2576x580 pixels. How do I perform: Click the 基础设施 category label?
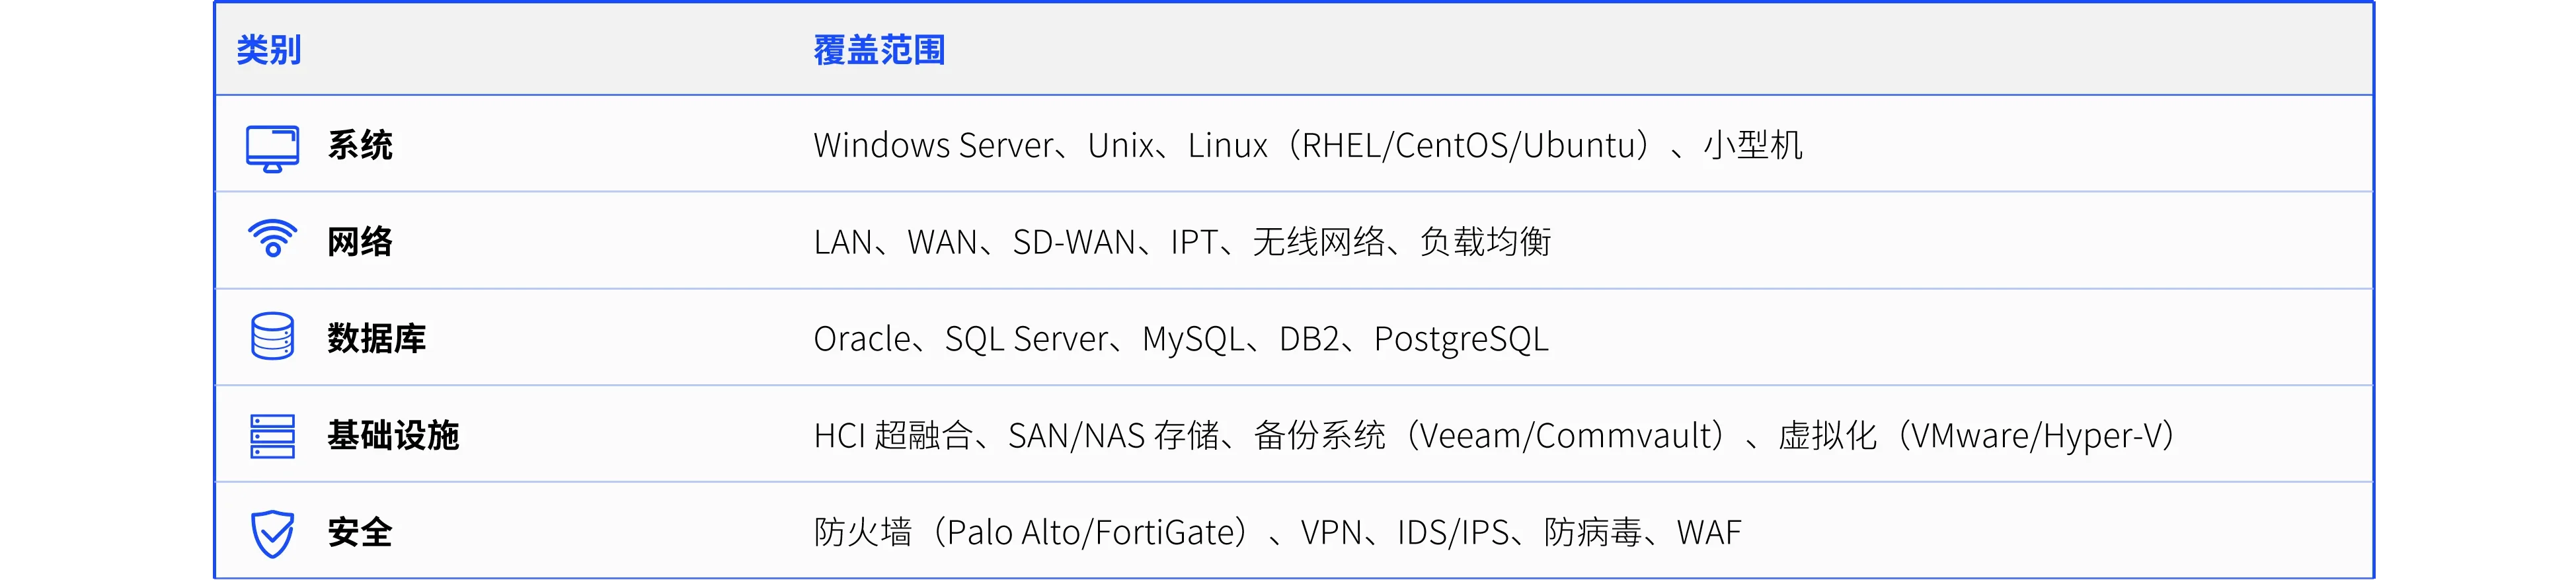click(393, 436)
